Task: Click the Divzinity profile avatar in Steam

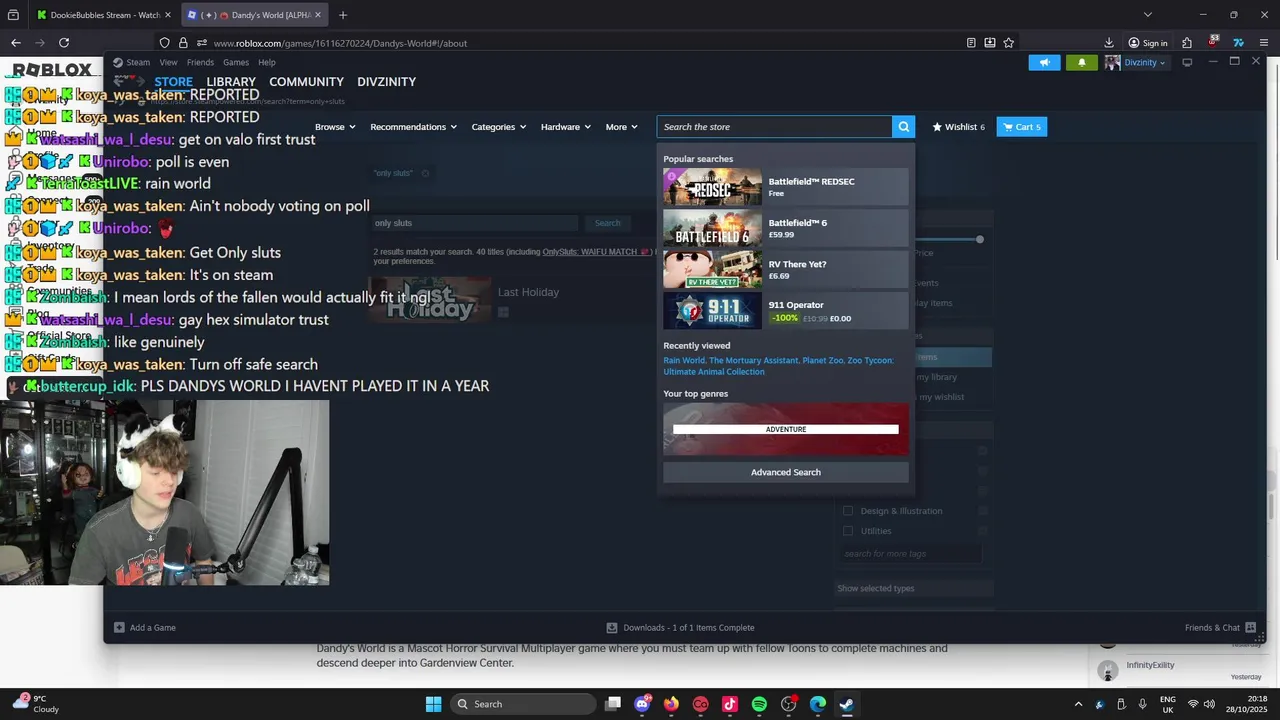Action: pos(1112,62)
